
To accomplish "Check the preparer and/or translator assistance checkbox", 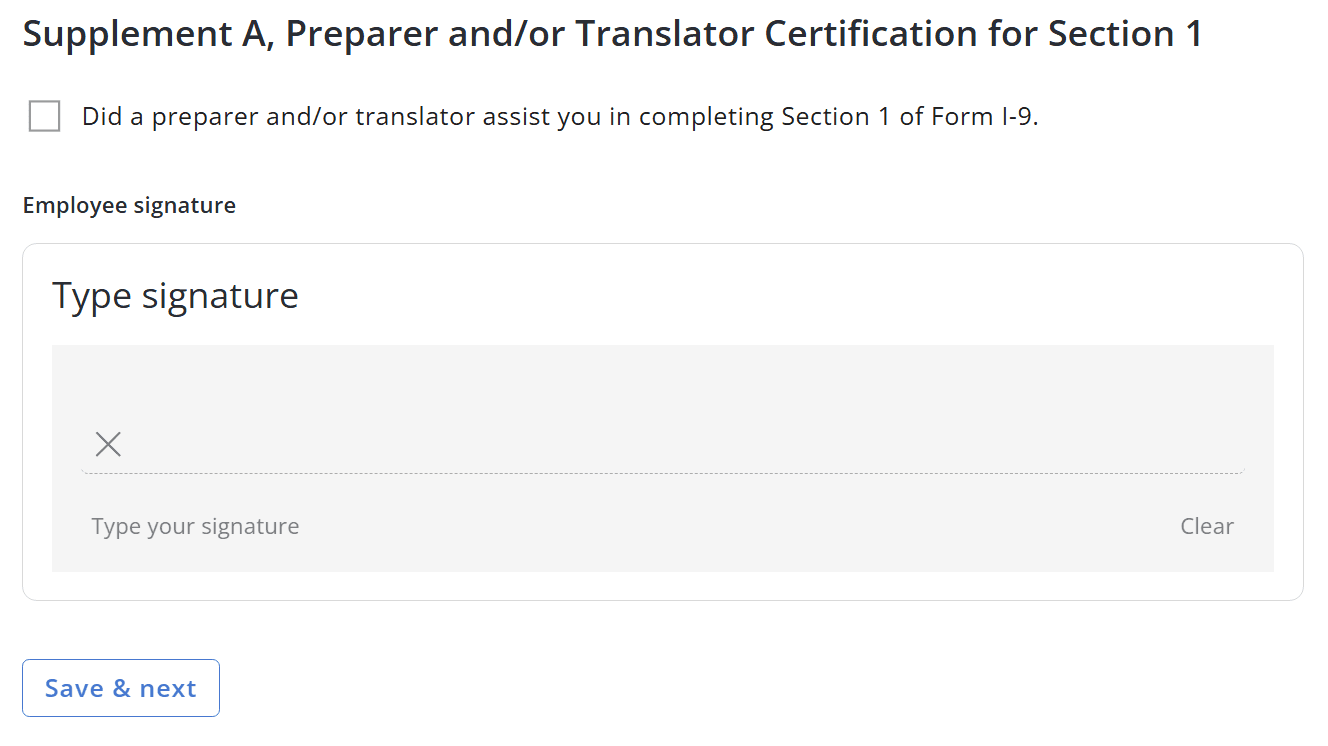I will [45, 117].
